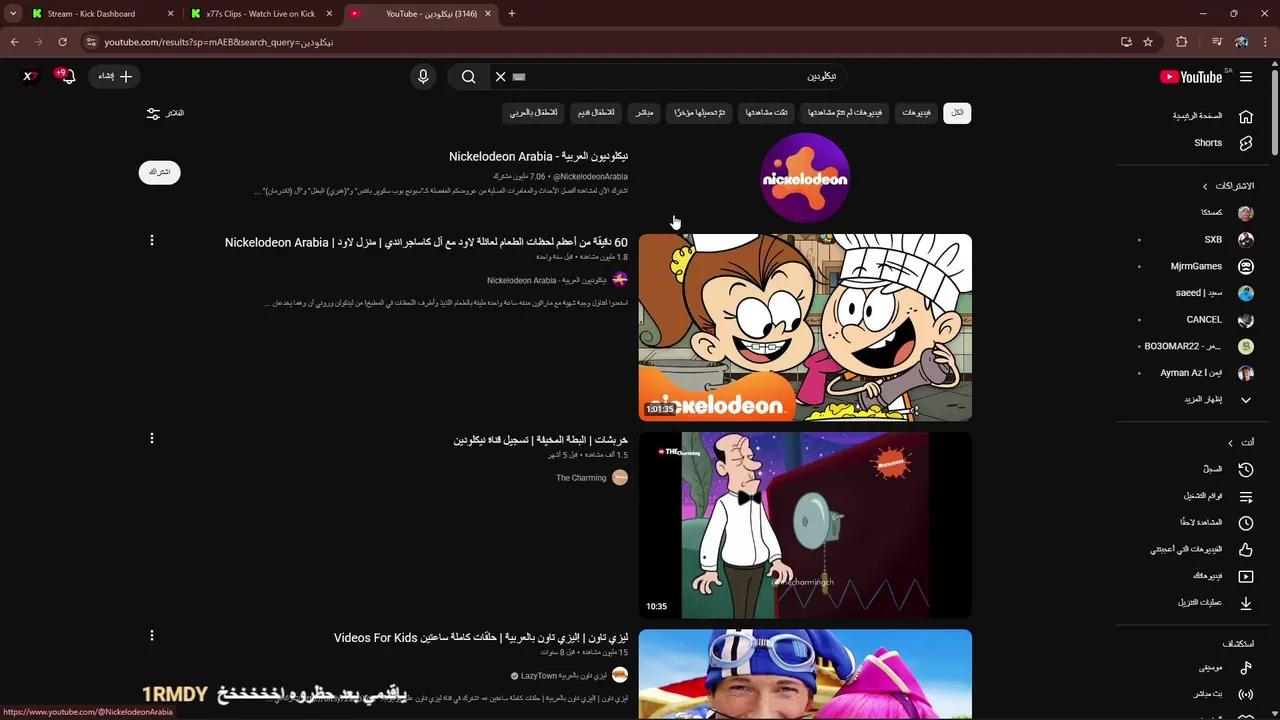Select the Live (مباشر) filter chip

point(644,113)
